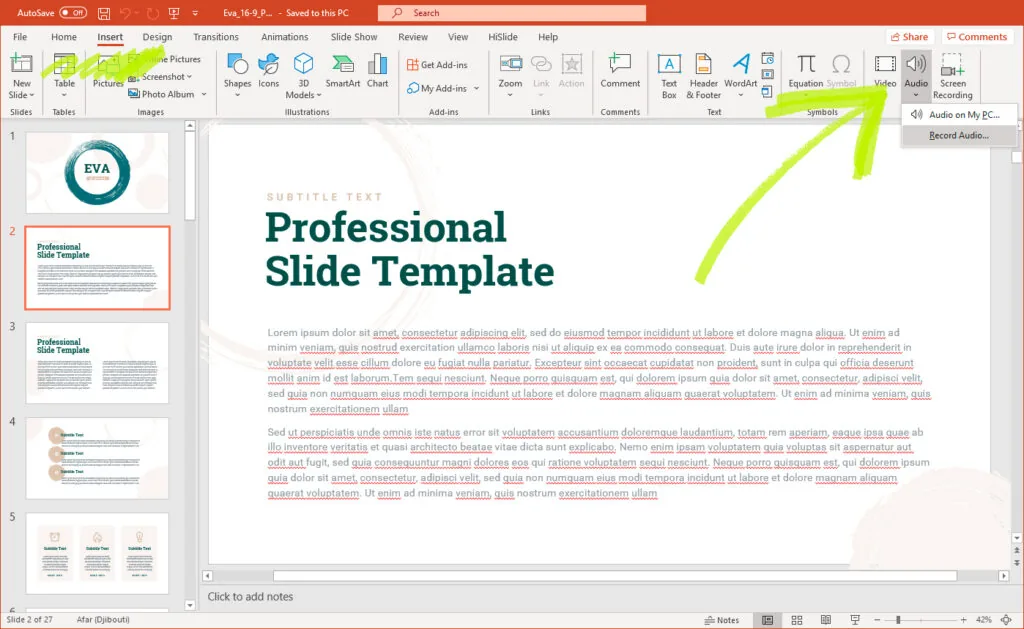Go to the Slide Show tab
1024x629 pixels.
pos(354,37)
